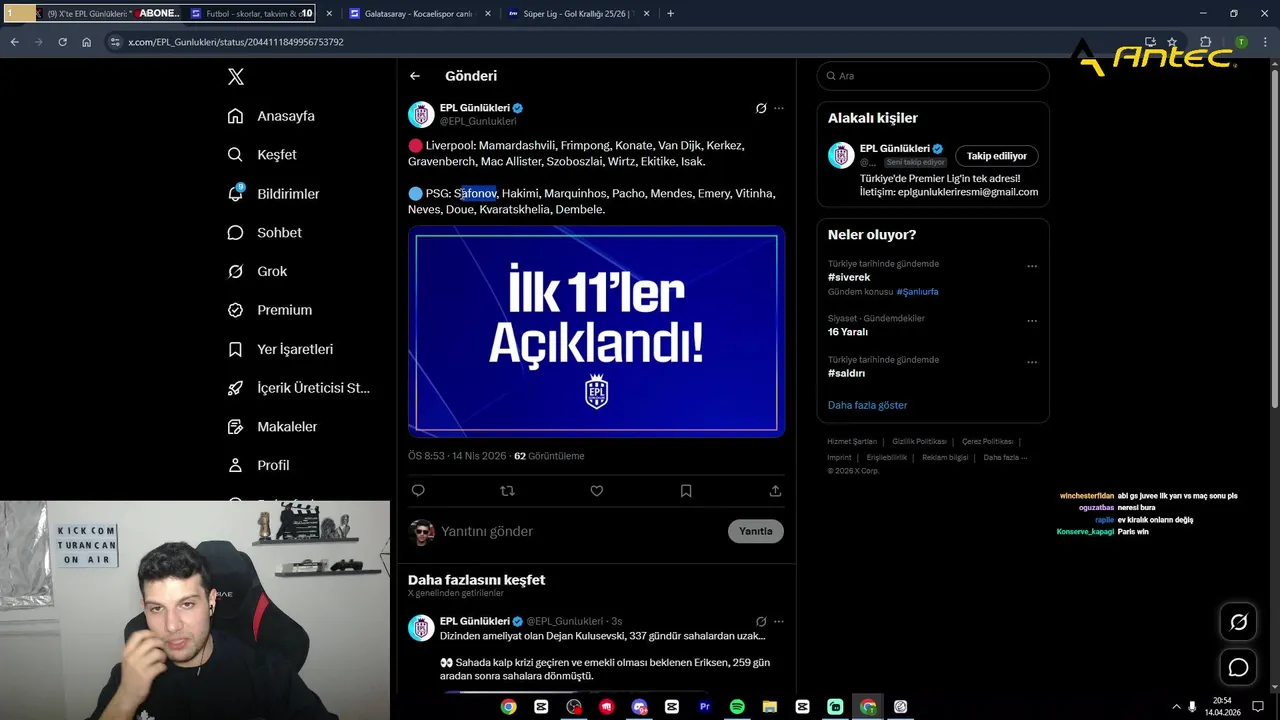This screenshot has width=1280, height=720.
Task: Open Bildirimler bell icon
Action: tap(235, 194)
